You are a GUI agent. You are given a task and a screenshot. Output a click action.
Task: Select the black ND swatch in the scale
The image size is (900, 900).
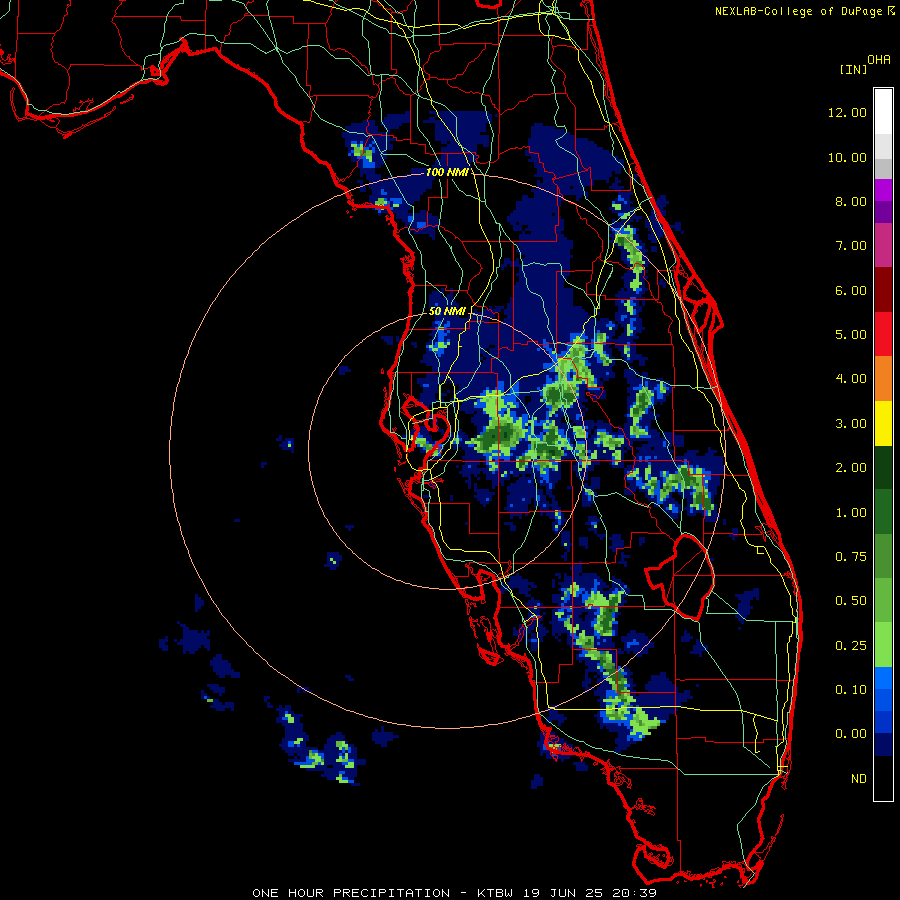click(883, 778)
